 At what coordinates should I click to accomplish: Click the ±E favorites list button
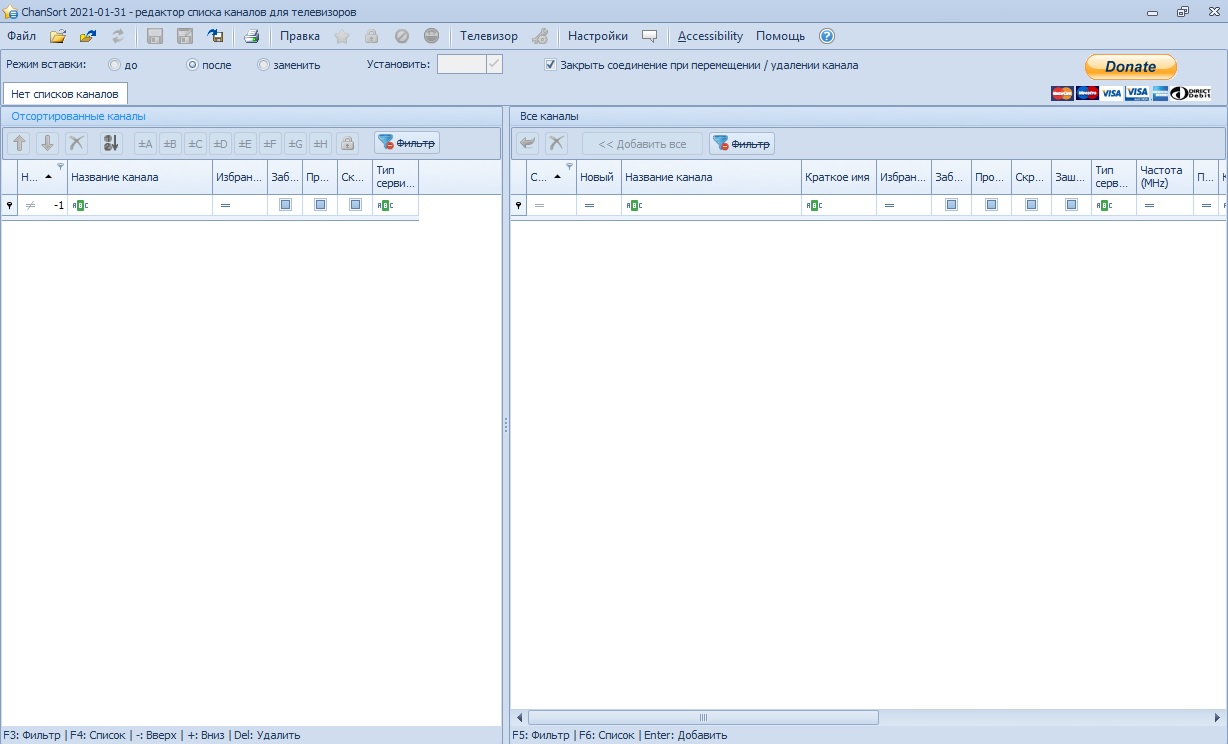coord(245,144)
